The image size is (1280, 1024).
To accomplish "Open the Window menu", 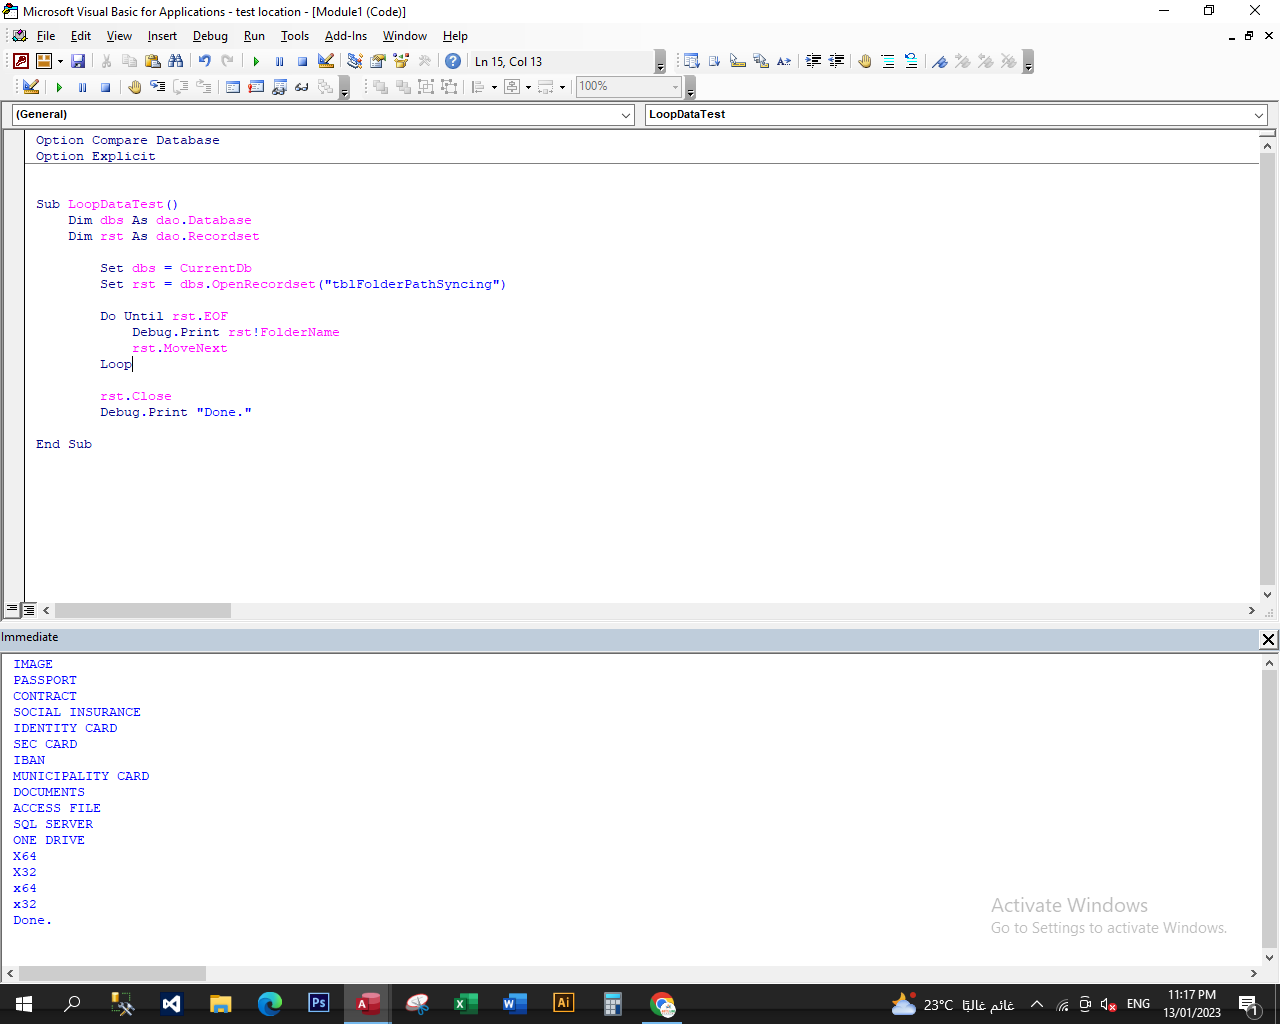I will (405, 36).
